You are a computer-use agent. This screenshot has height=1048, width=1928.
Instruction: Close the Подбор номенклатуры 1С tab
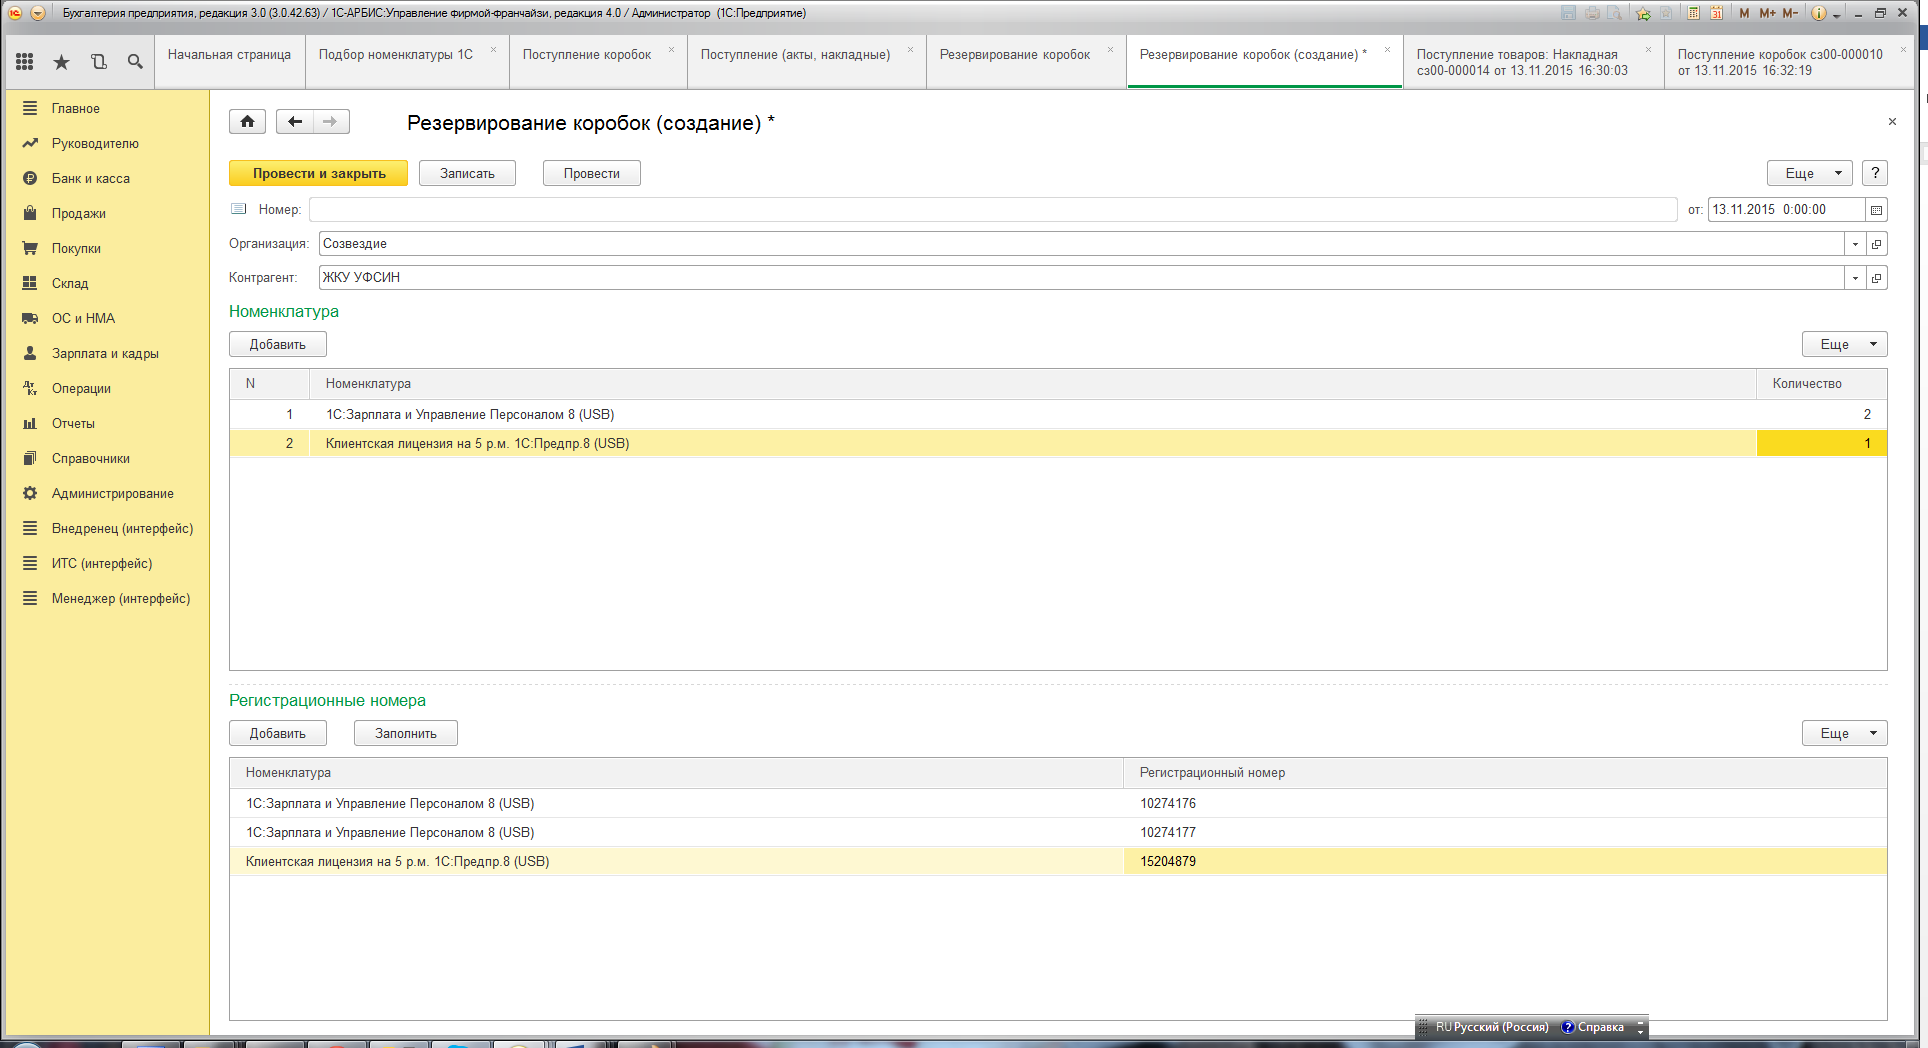[x=493, y=49]
